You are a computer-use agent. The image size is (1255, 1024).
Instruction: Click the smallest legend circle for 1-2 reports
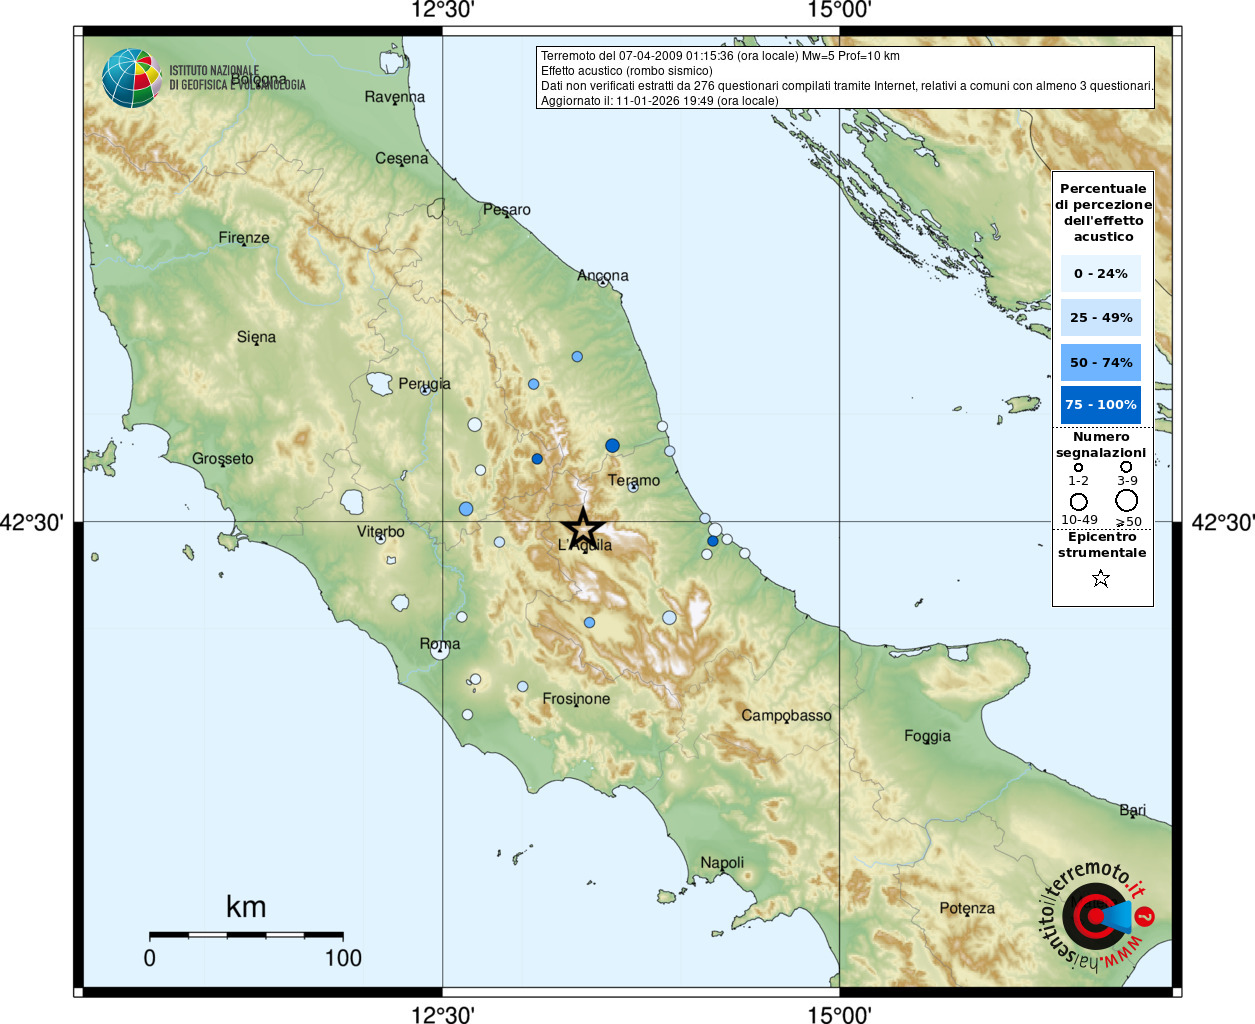pyautogui.click(x=1078, y=467)
